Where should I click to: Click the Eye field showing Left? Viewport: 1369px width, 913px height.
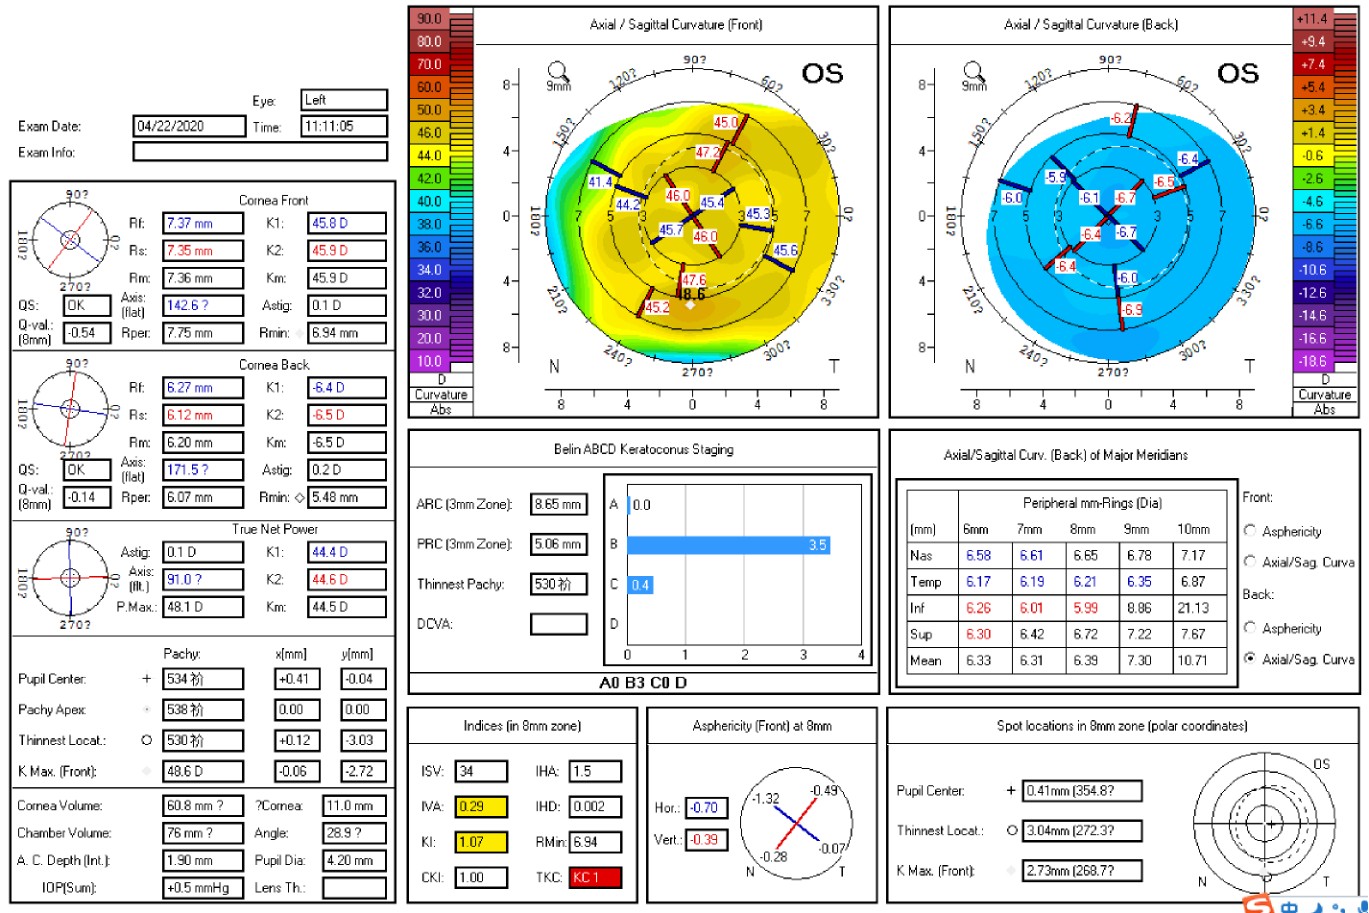pyautogui.click(x=344, y=100)
